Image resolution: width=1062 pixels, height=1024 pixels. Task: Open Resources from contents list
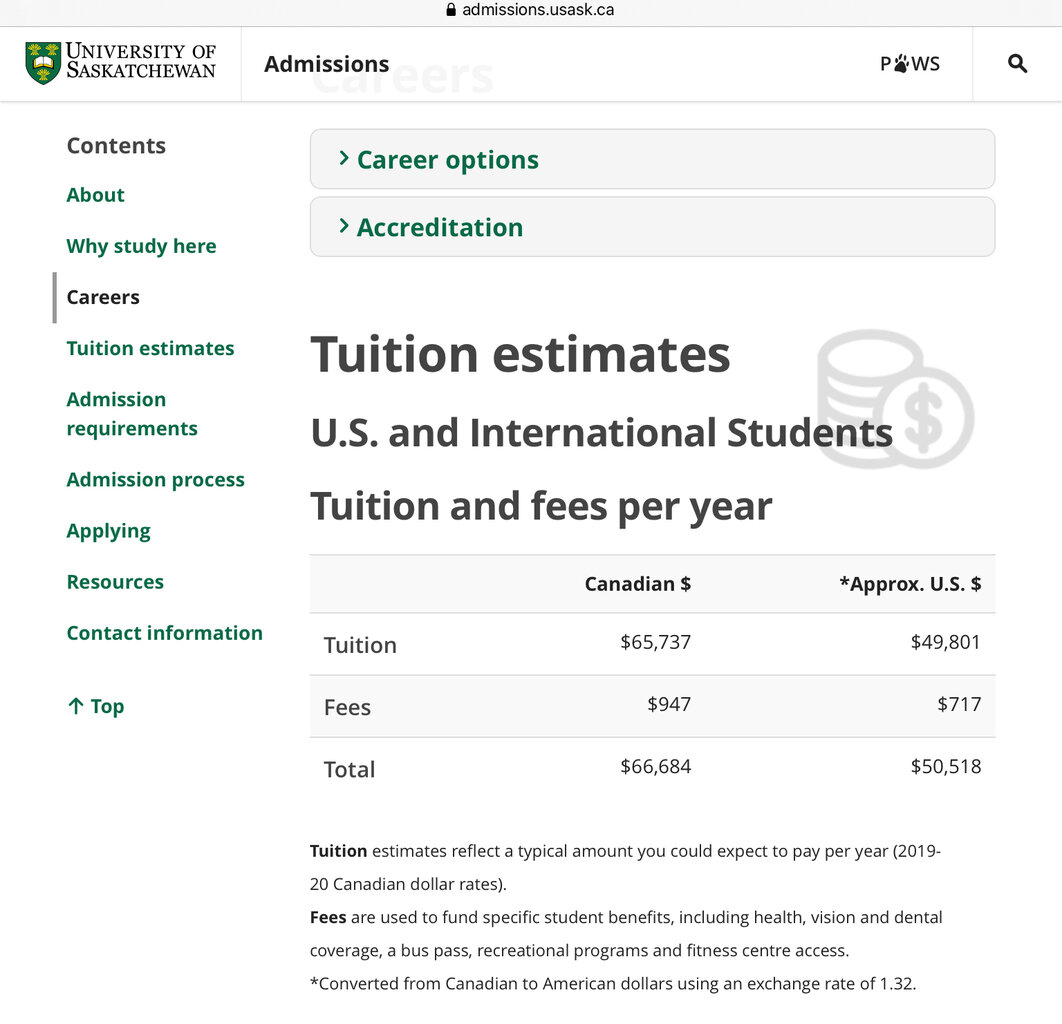click(x=115, y=582)
